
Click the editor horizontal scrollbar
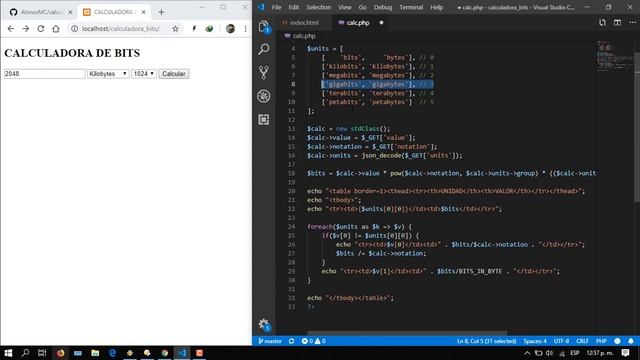[x=407, y=333]
